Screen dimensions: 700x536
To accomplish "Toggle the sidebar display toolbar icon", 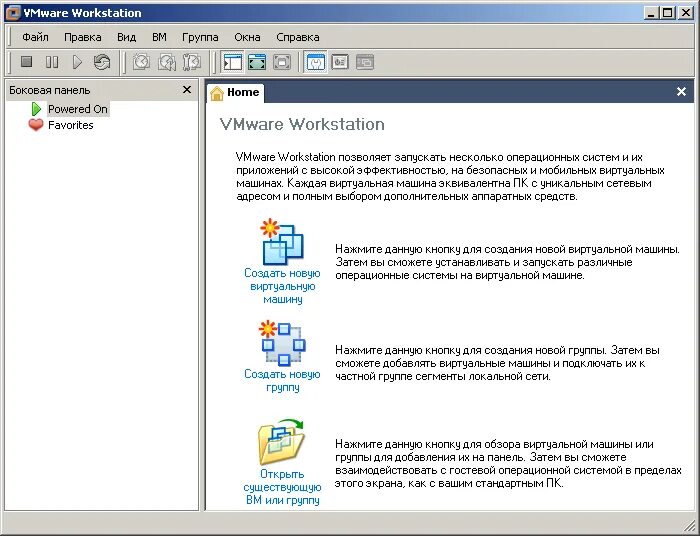I will [x=232, y=62].
